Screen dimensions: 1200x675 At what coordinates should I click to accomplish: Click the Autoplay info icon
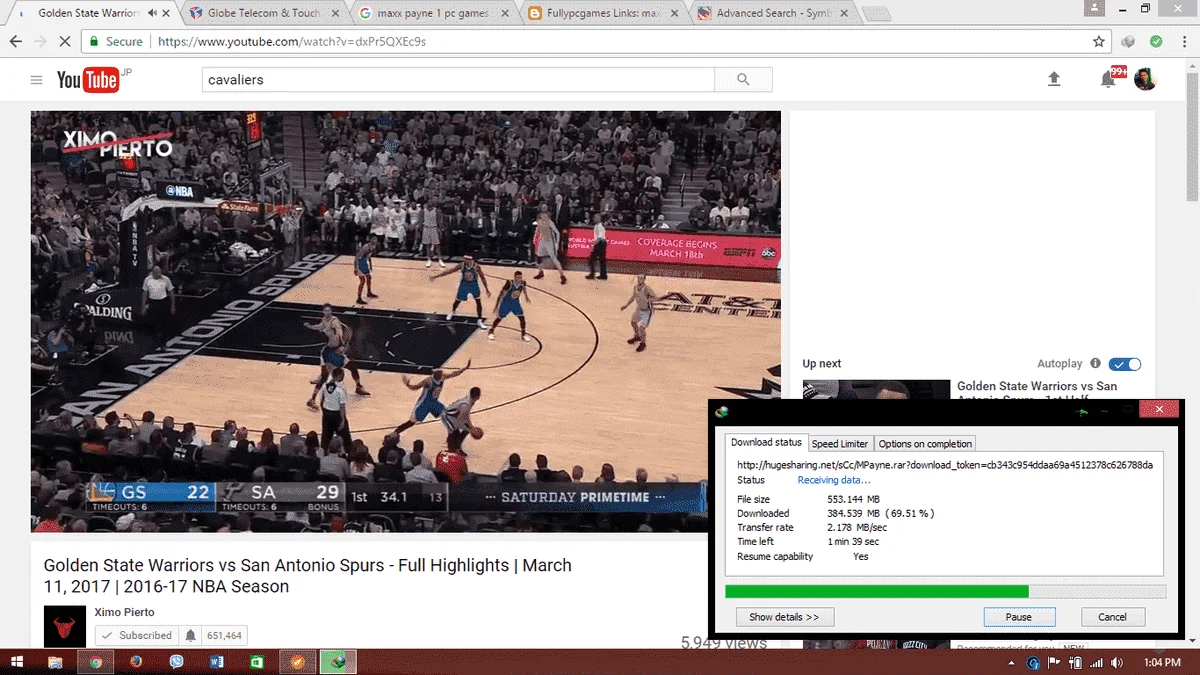[1095, 364]
